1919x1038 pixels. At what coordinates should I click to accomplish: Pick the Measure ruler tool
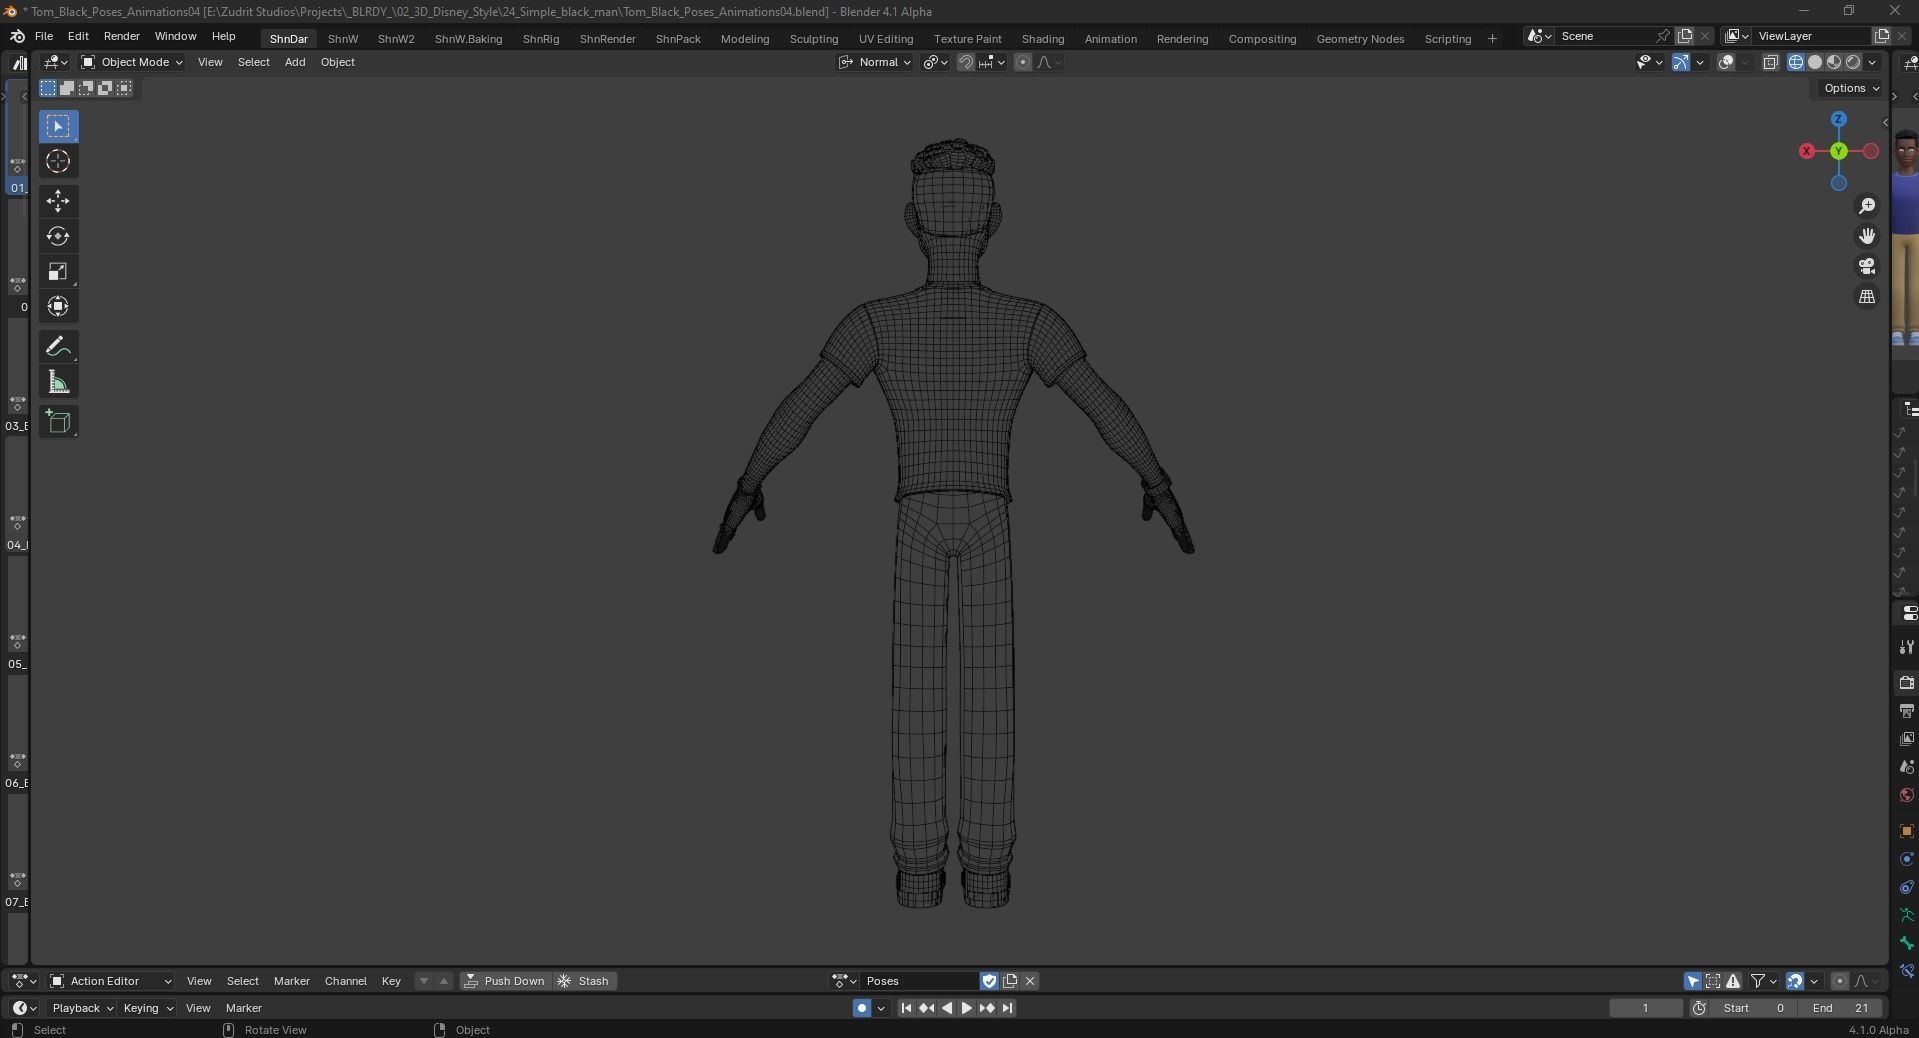(58, 382)
